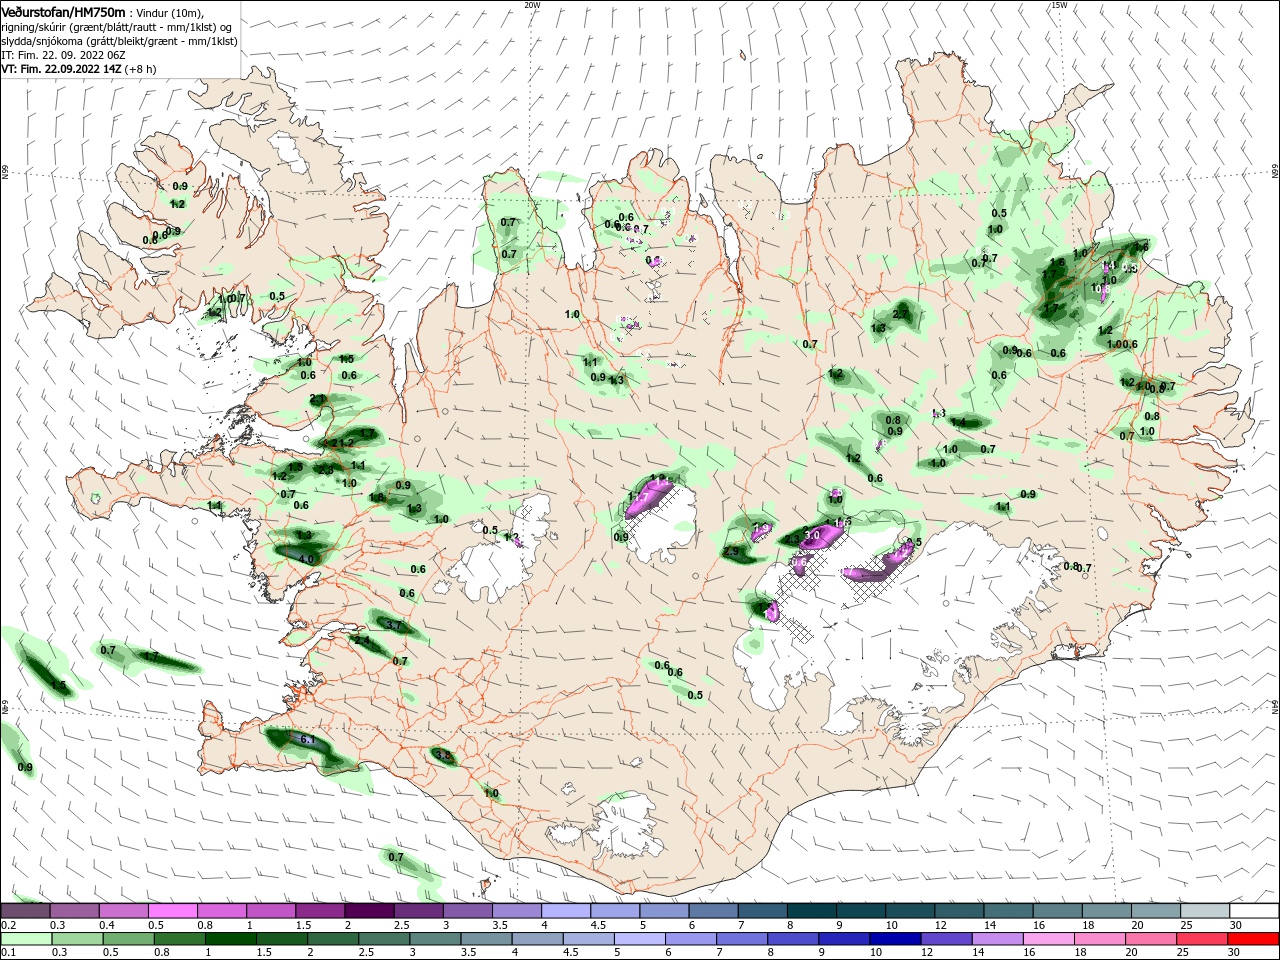The width and height of the screenshot is (1280, 960).
Task: Click the 3.0 value on the purple snow patch
Action: (x=812, y=536)
